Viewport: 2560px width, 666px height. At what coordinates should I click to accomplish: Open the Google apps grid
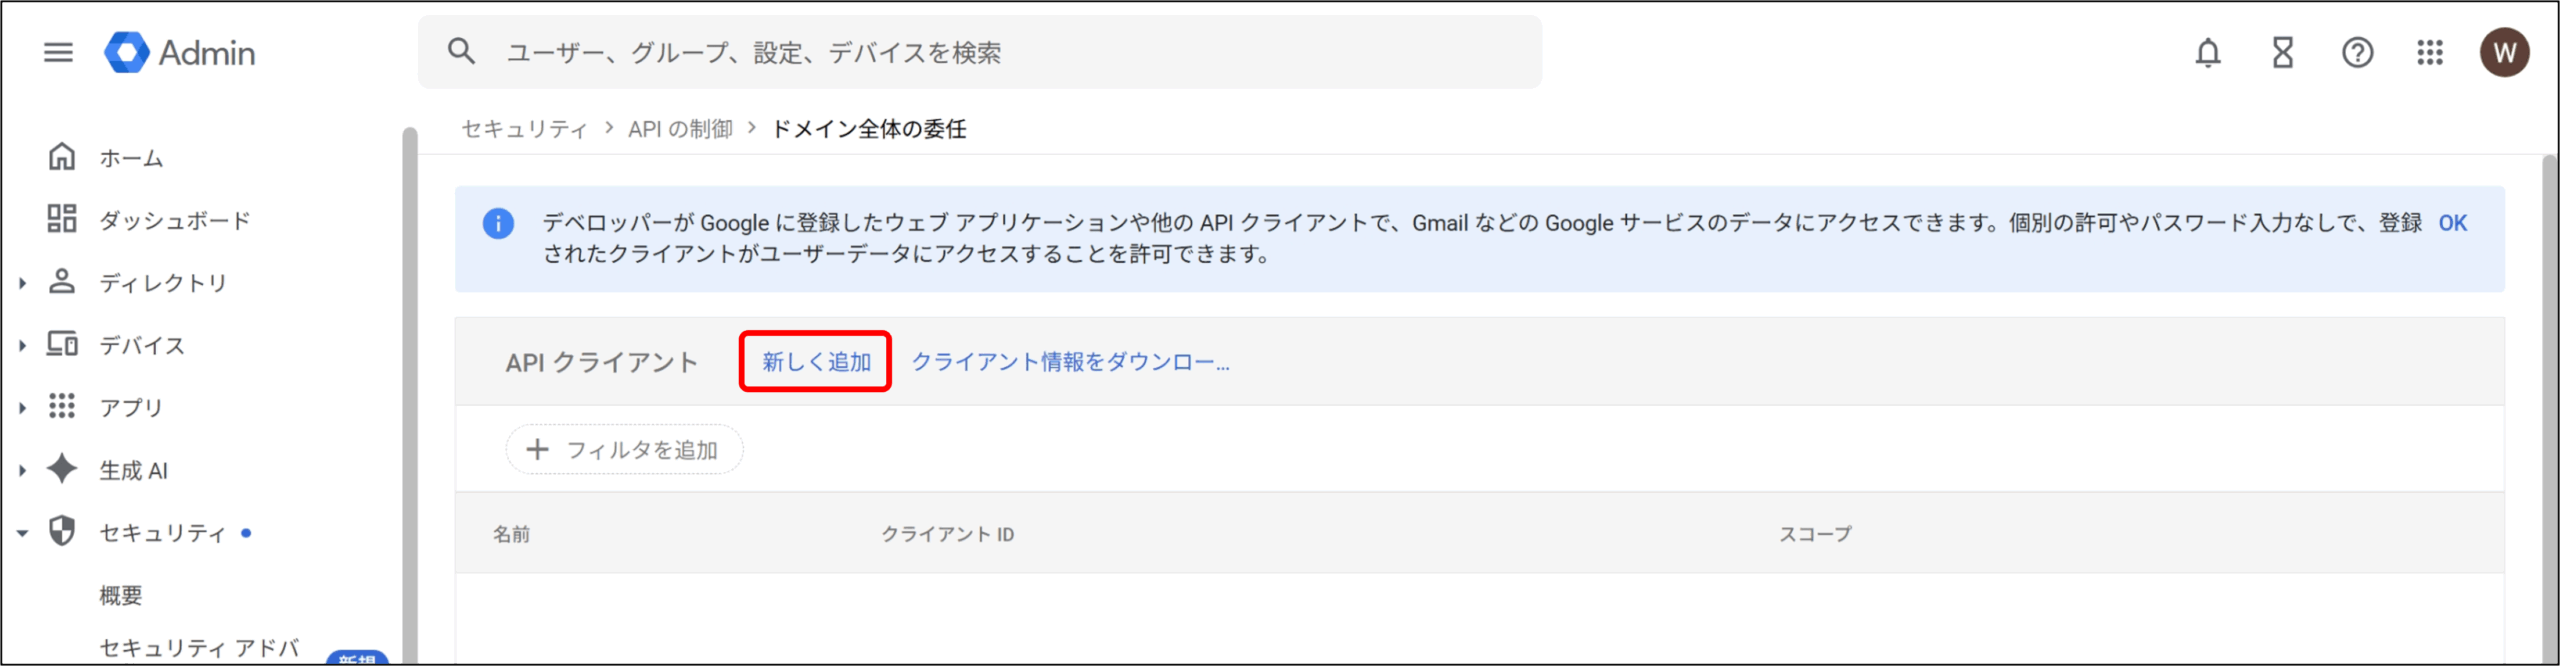tap(2430, 52)
